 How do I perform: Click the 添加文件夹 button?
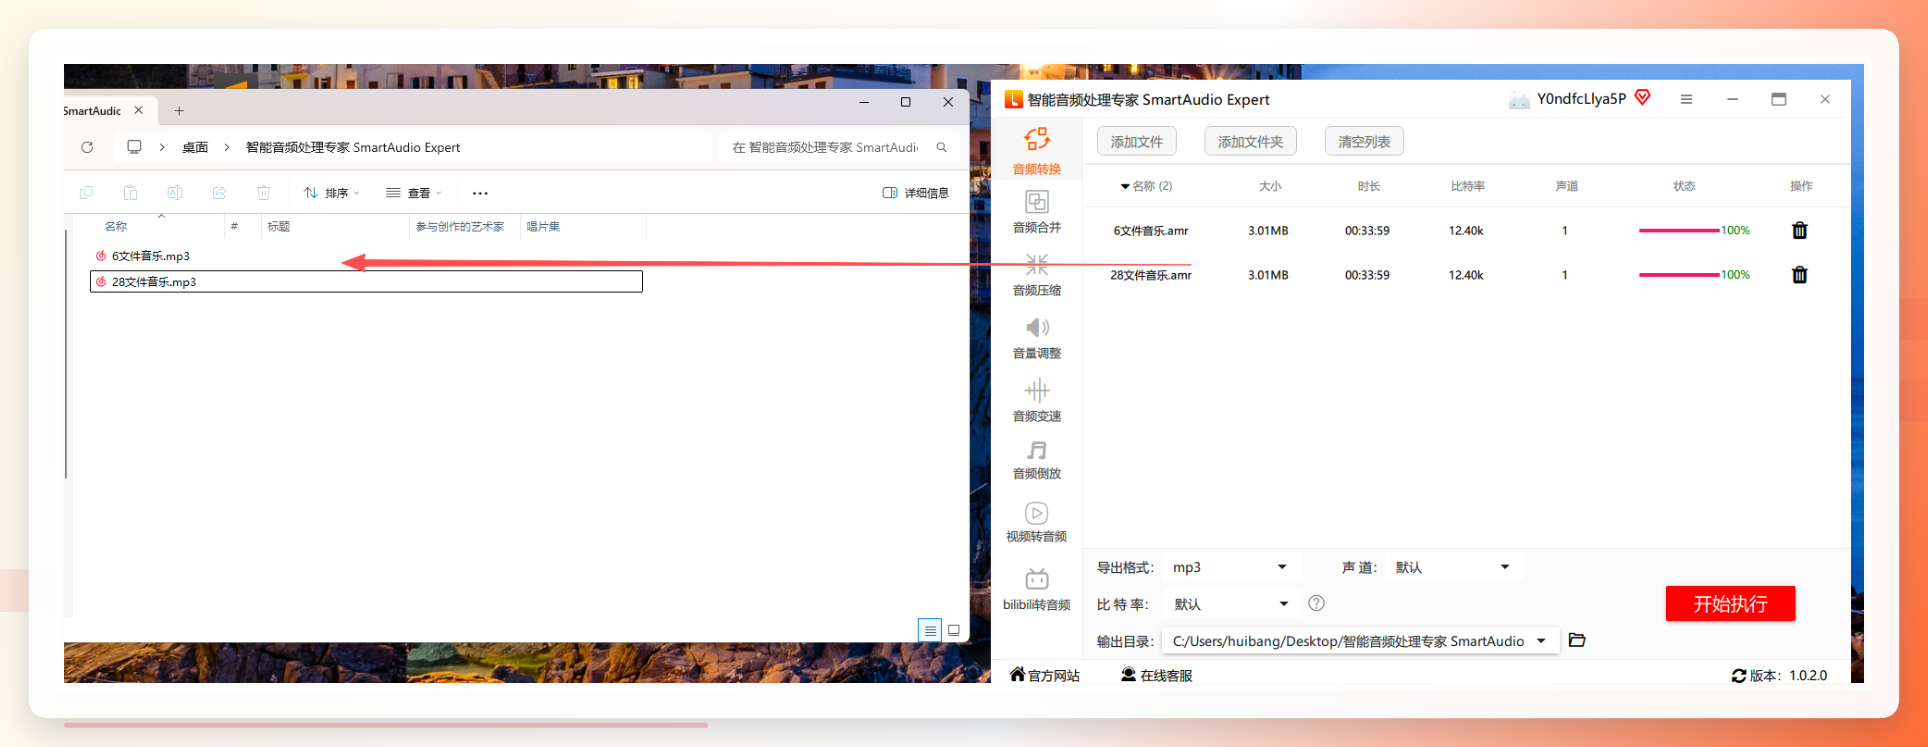point(1251,142)
